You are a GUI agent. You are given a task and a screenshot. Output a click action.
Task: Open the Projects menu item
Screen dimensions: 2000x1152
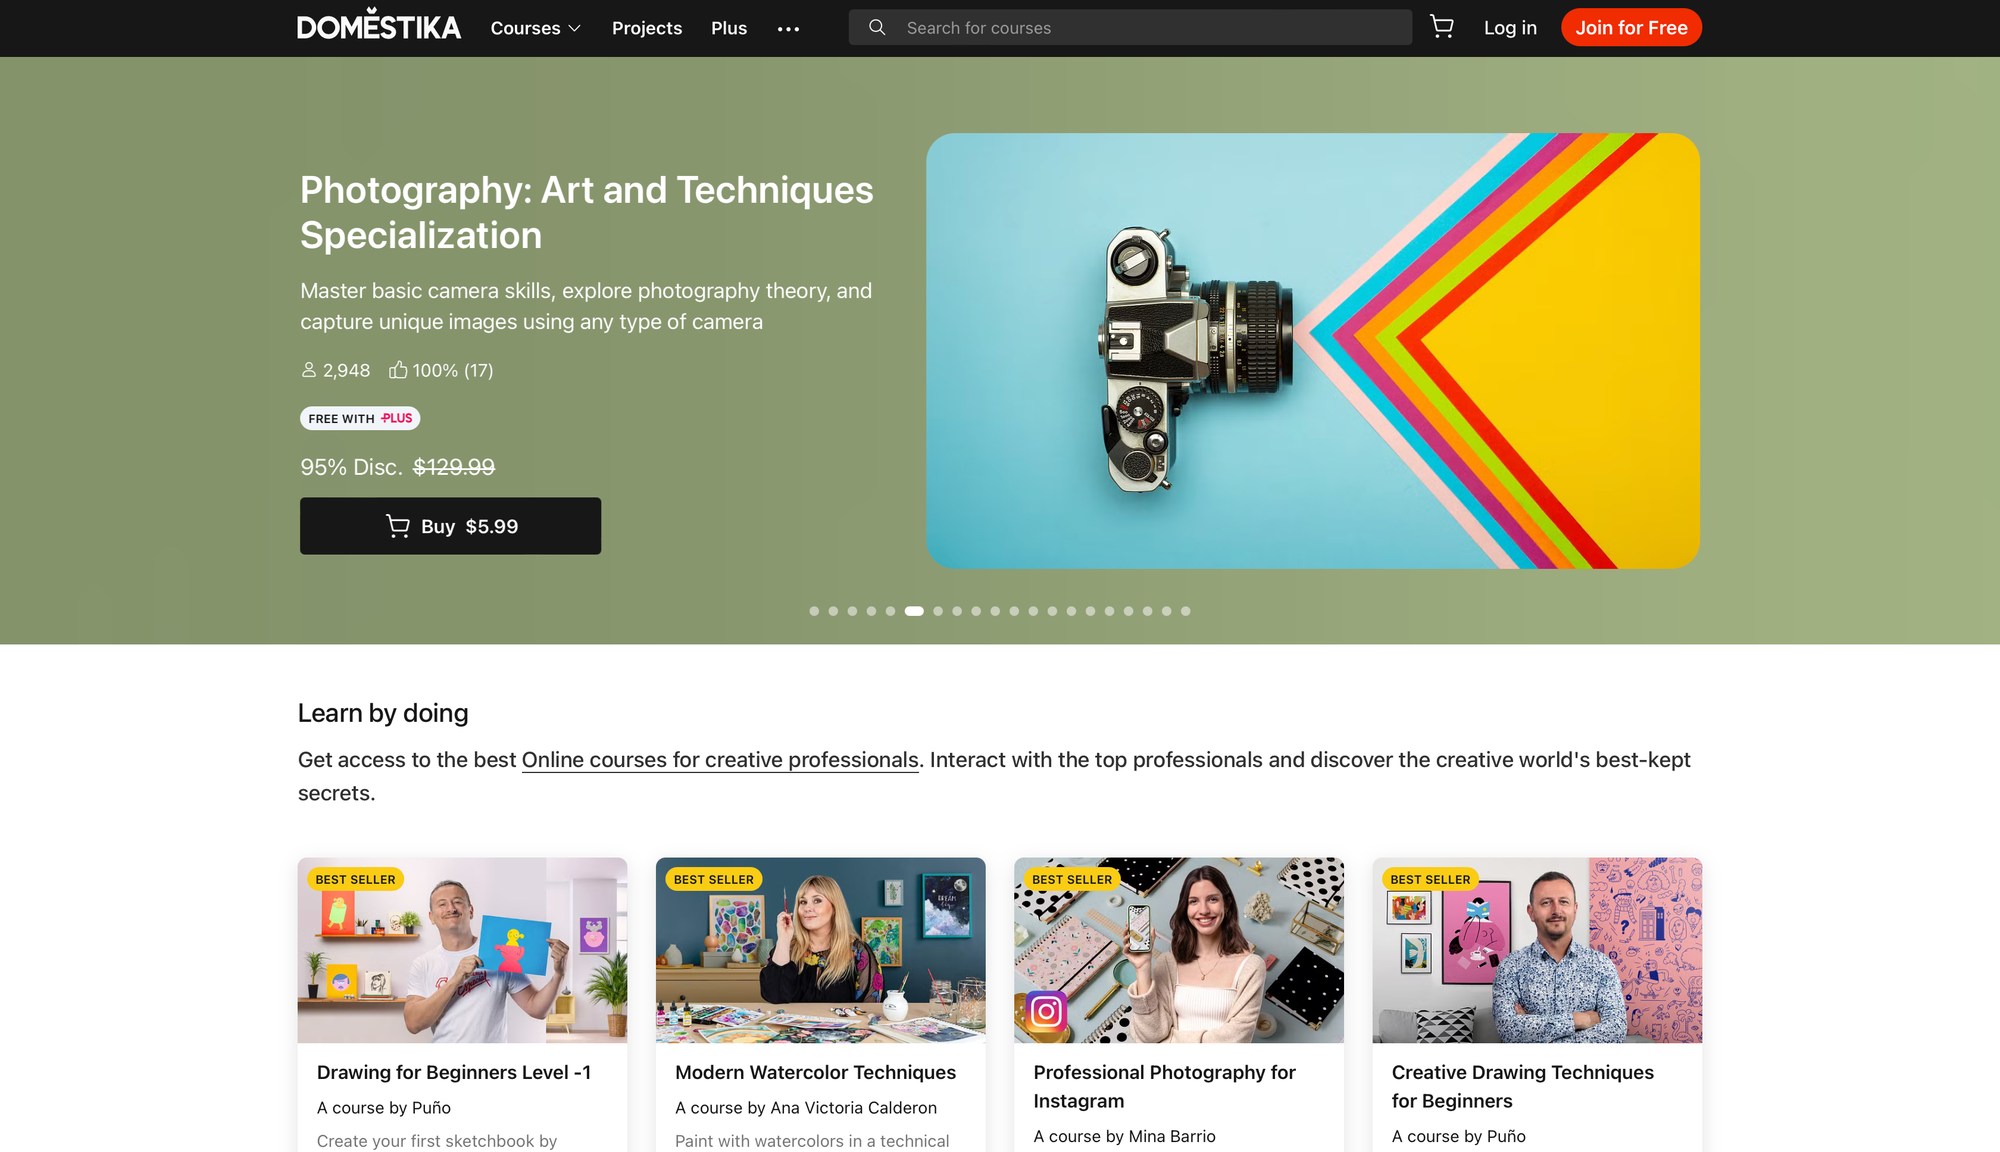click(647, 28)
